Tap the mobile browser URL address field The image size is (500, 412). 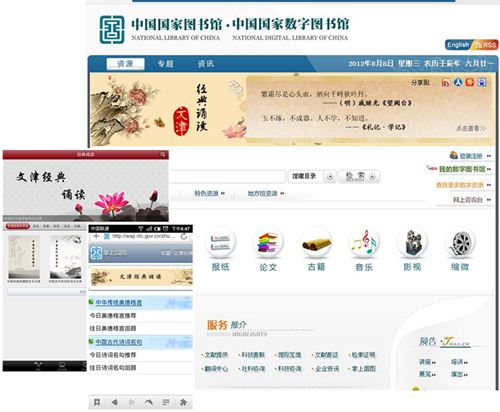point(143,236)
